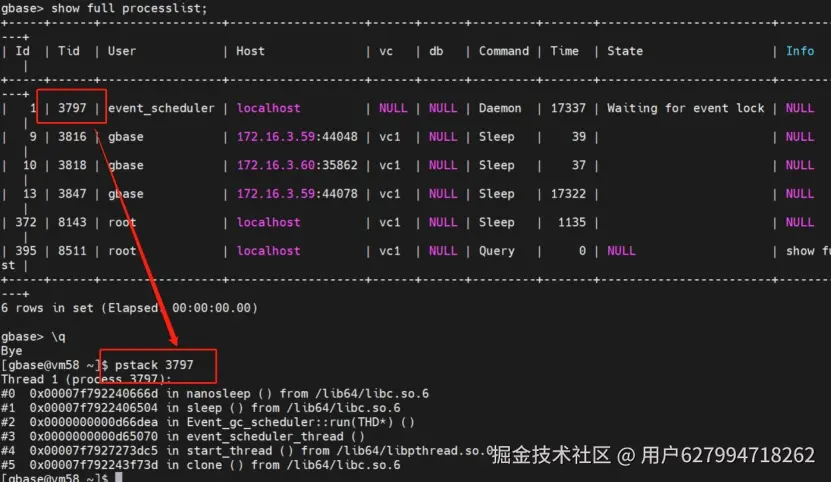Click time value 37
831x482 pixels.
point(579,165)
